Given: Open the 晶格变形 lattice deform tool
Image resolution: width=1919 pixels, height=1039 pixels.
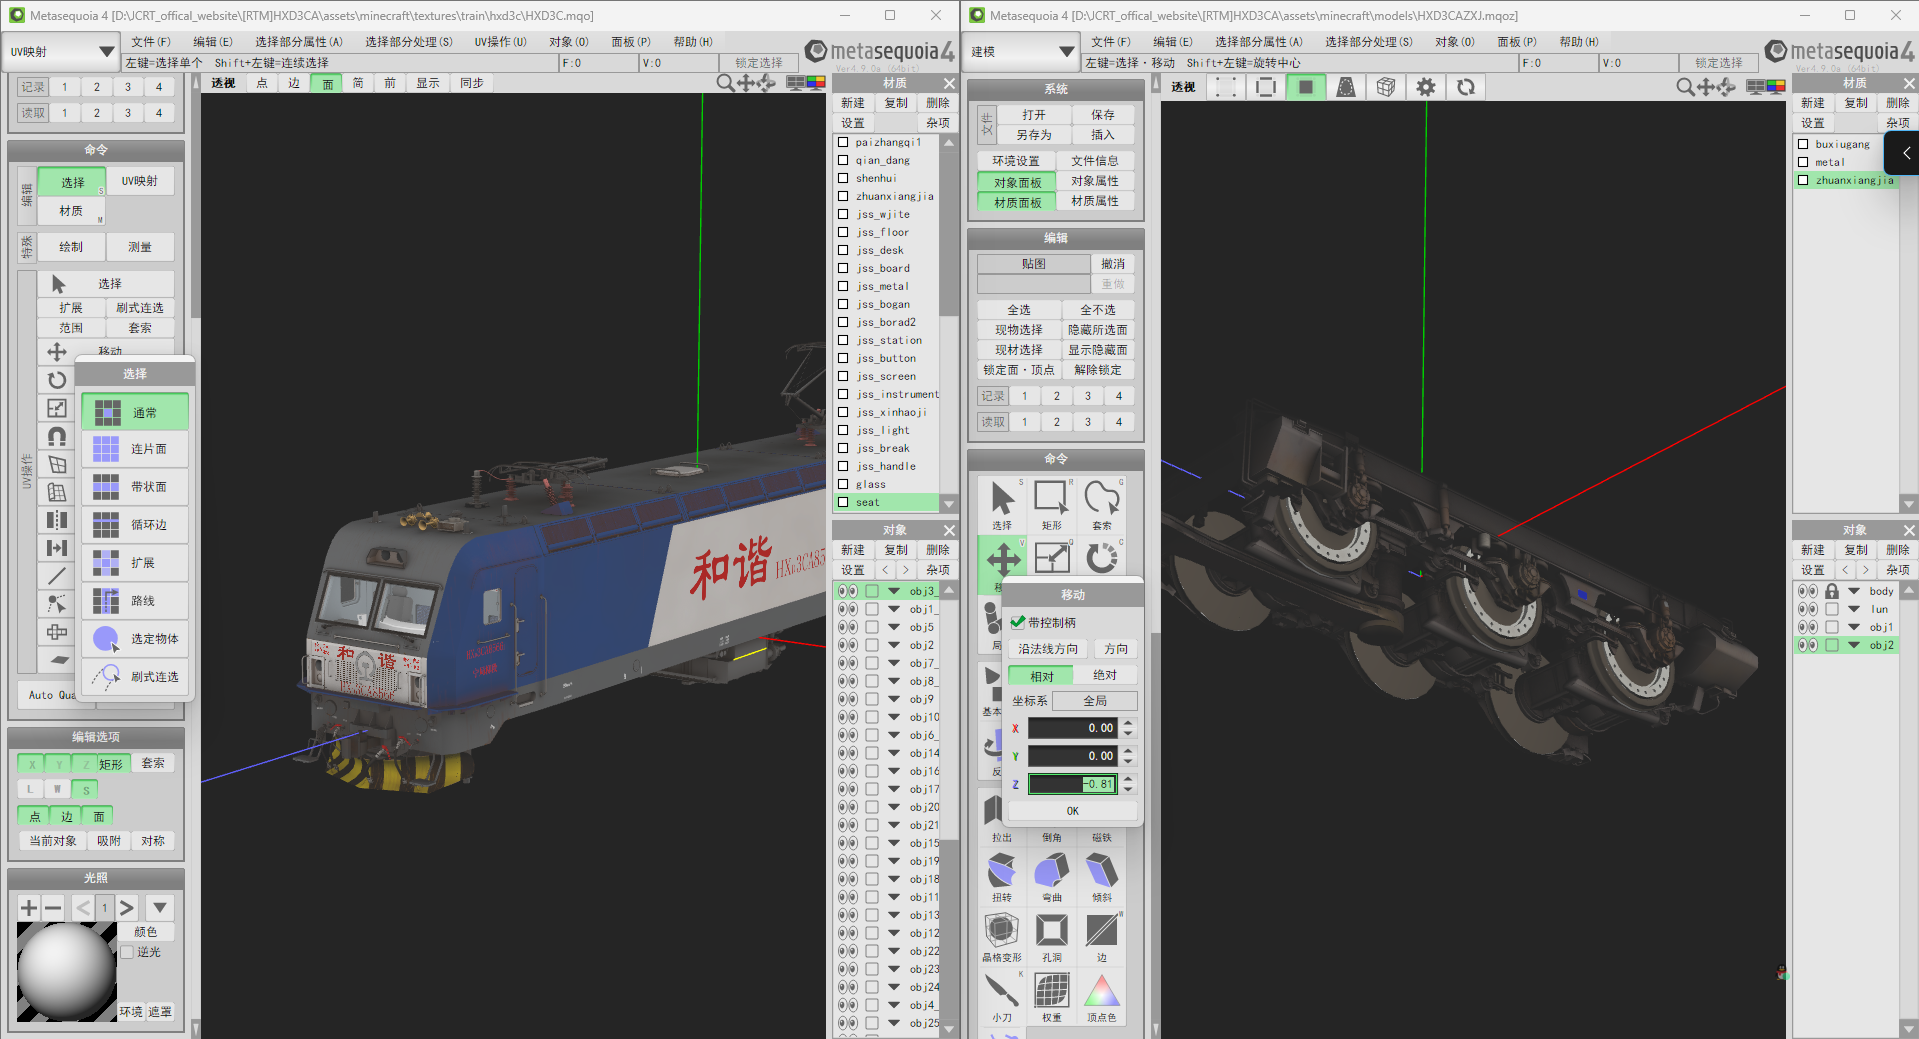Looking at the screenshot, I should click(x=1002, y=937).
